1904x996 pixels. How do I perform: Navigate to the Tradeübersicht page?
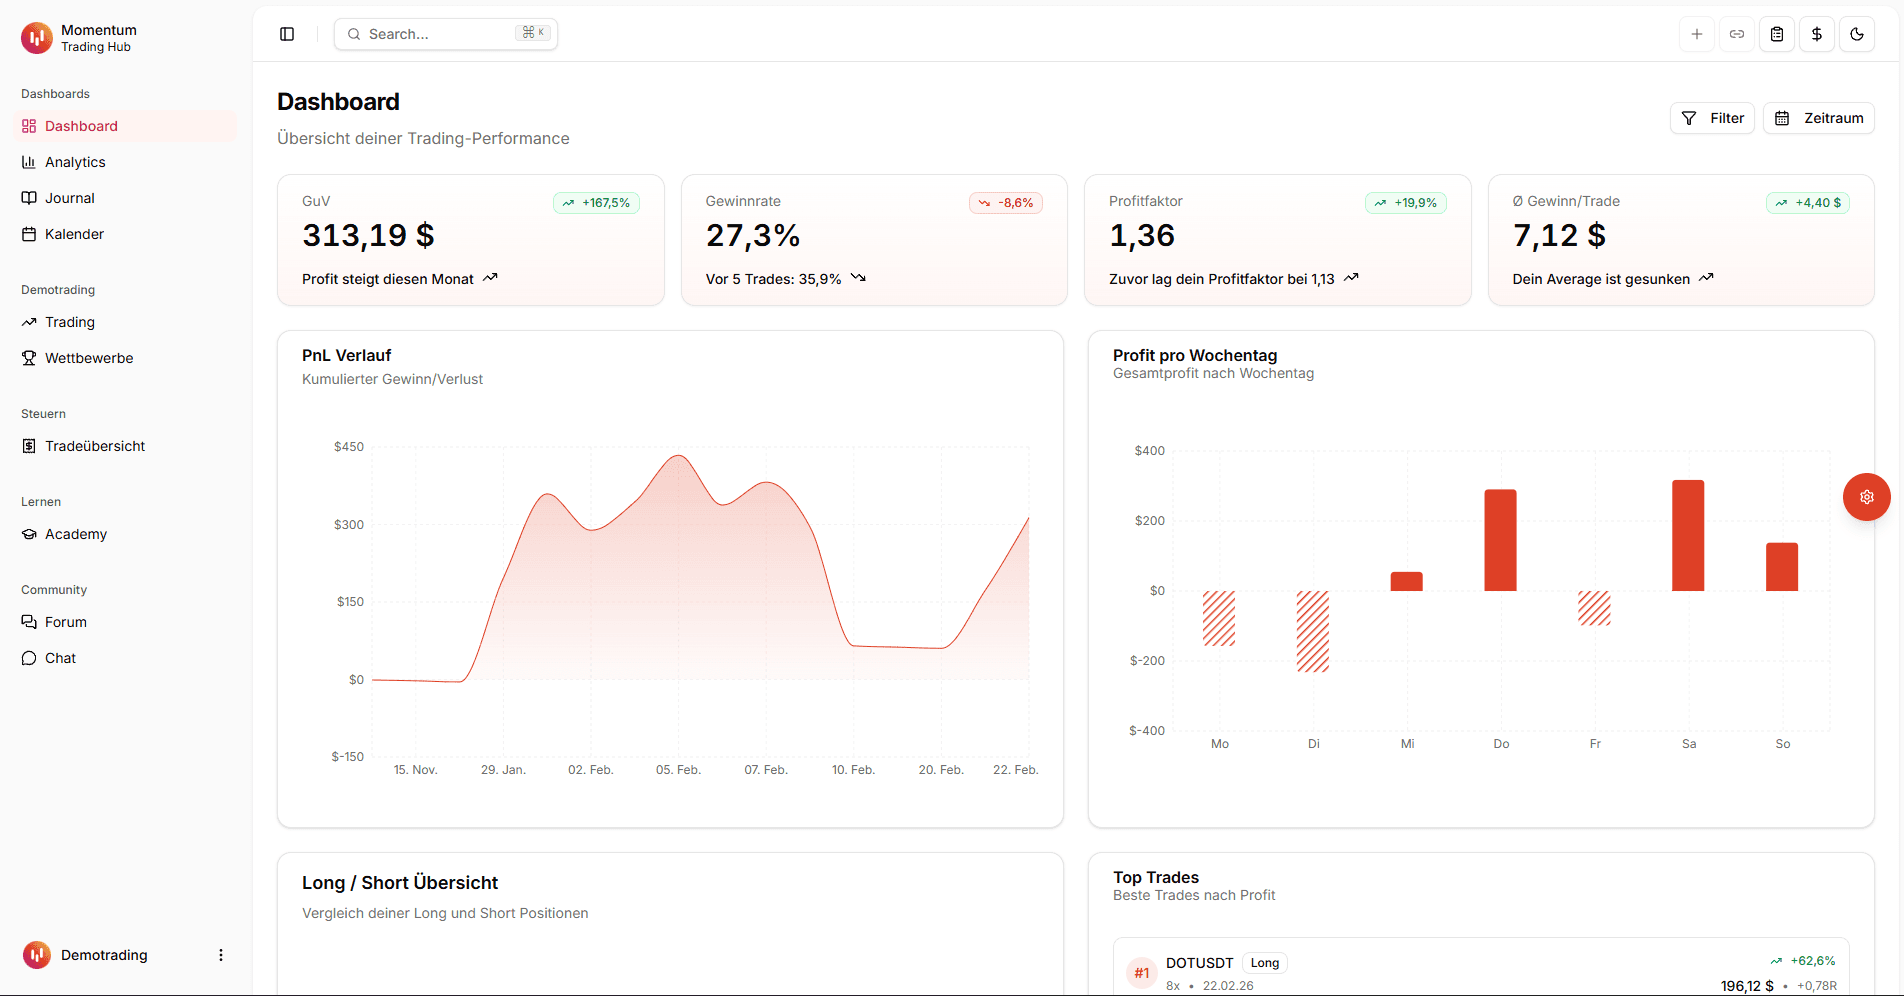pyautogui.click(x=94, y=445)
